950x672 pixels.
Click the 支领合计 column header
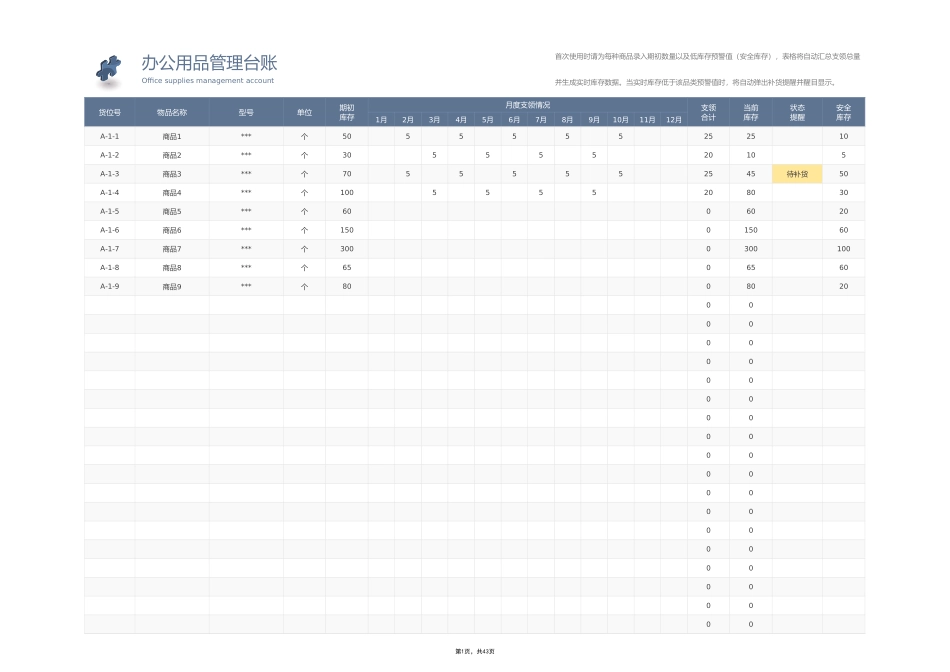click(x=708, y=113)
